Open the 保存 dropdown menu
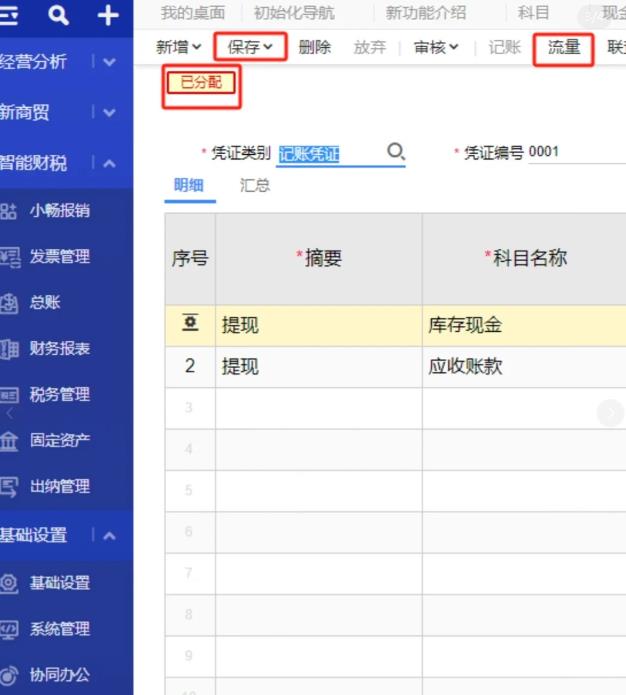The image size is (626, 695). 250,47
